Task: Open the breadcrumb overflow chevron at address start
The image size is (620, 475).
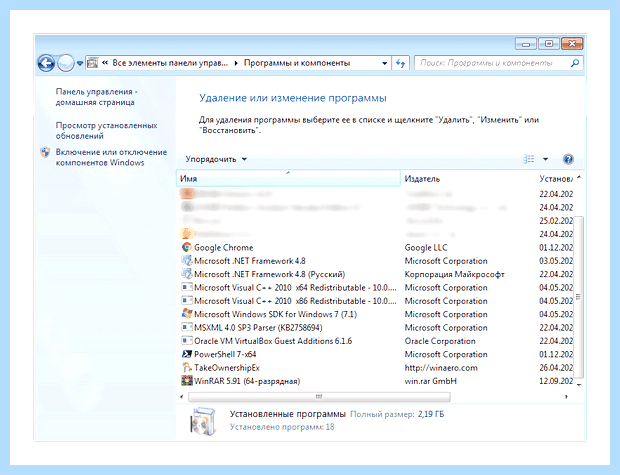Action: pyautogui.click(x=105, y=63)
